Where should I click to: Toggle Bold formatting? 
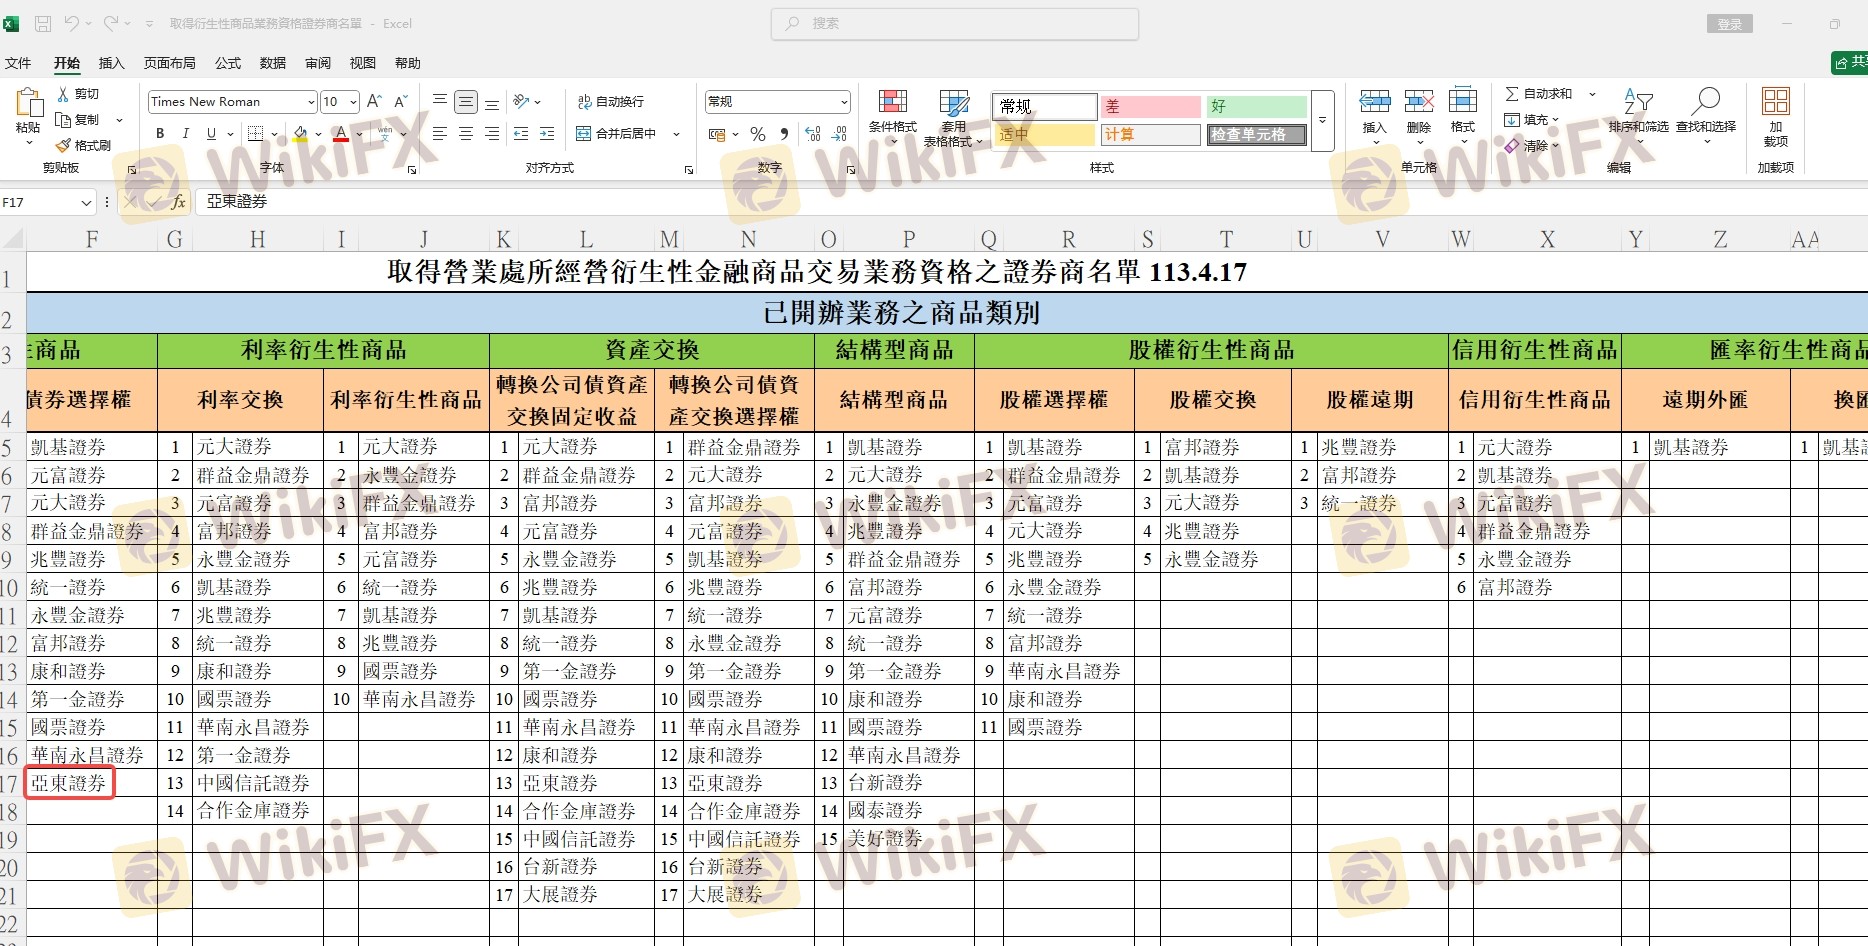click(x=160, y=134)
